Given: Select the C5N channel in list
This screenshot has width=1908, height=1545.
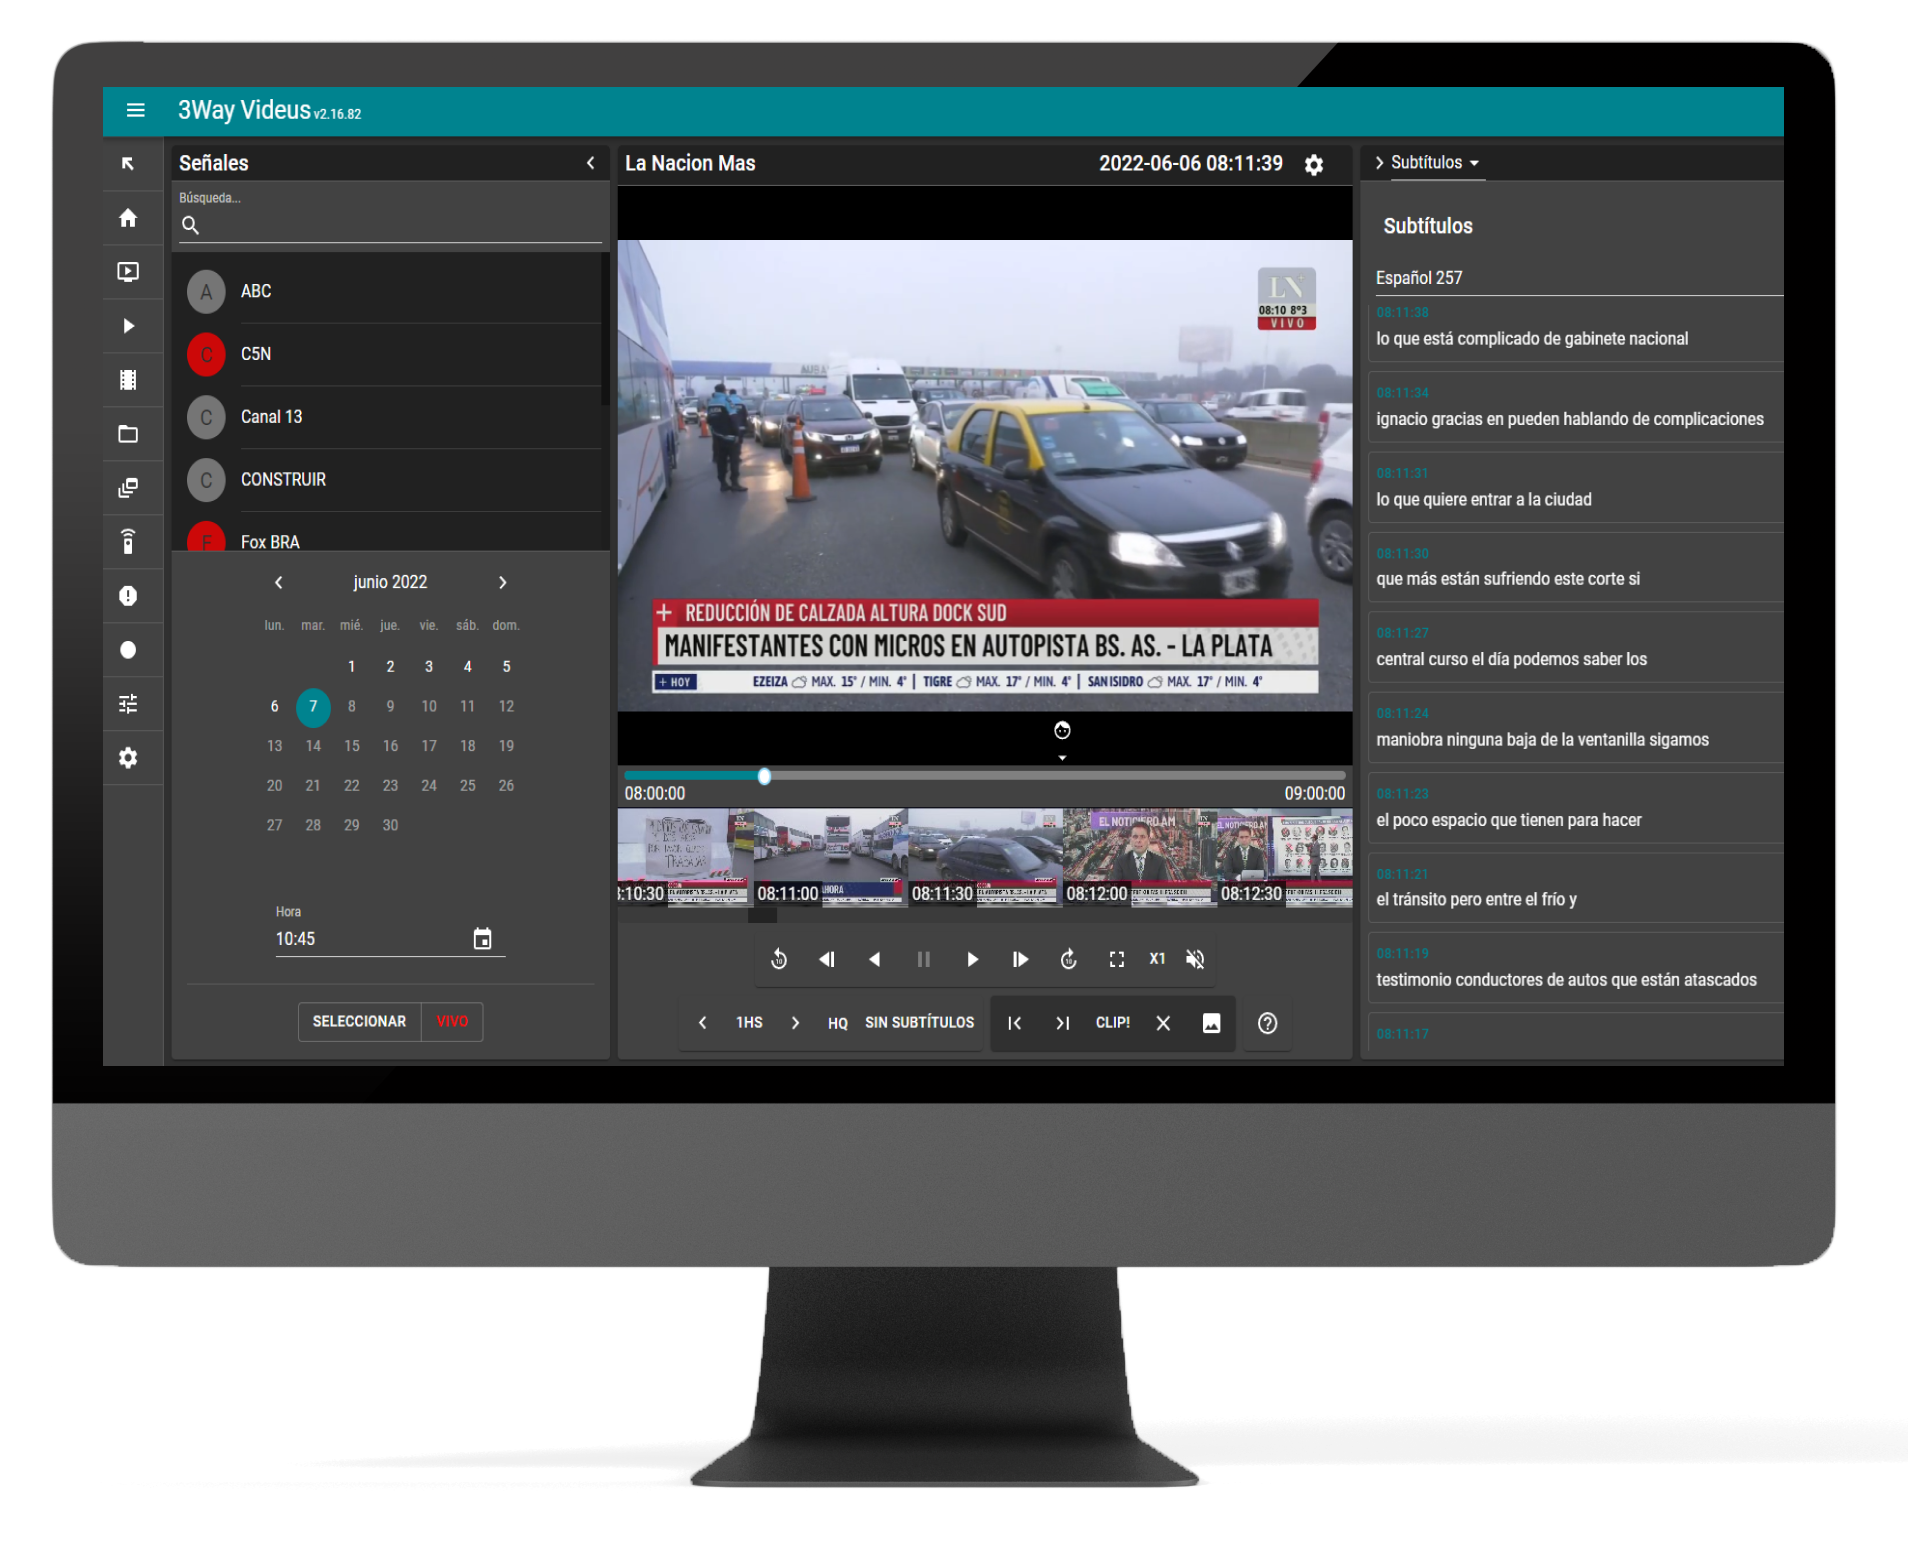Looking at the screenshot, I should (256, 354).
